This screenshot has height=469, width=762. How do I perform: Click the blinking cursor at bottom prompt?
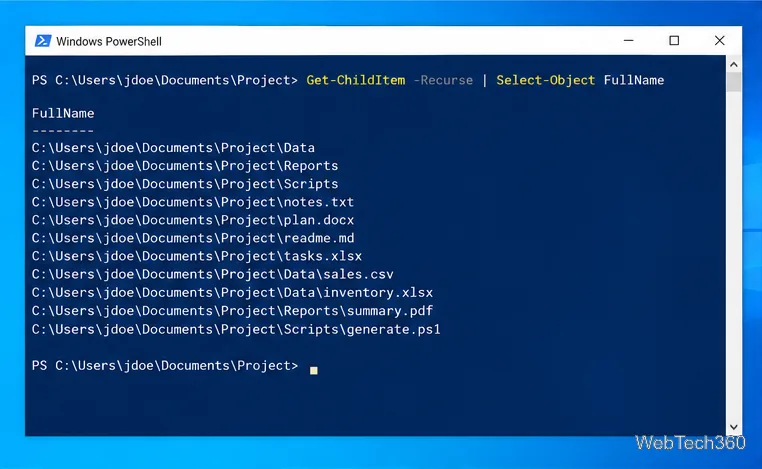click(314, 370)
